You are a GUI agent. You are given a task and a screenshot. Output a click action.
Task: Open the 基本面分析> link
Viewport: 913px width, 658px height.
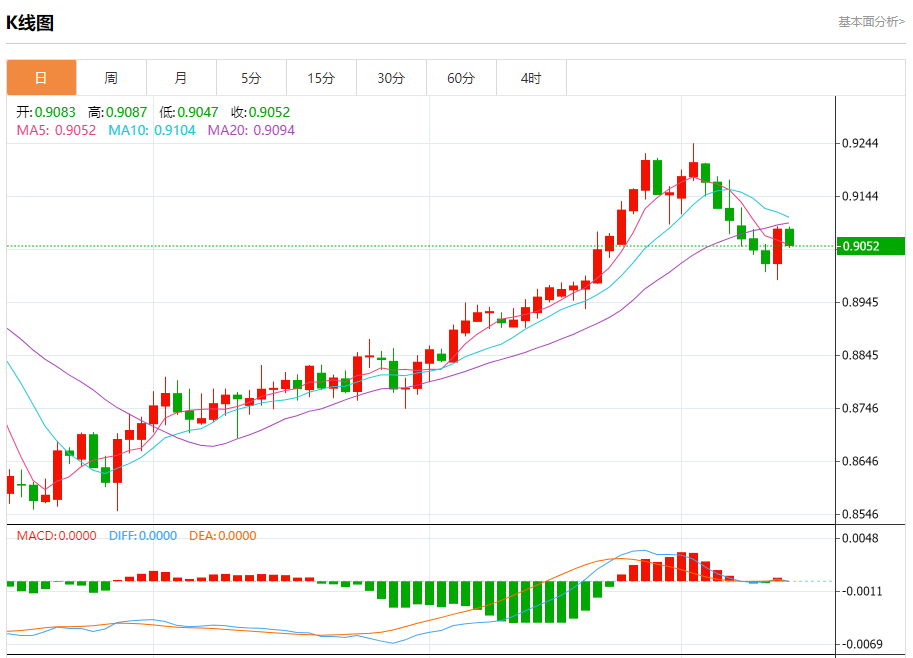[871, 22]
